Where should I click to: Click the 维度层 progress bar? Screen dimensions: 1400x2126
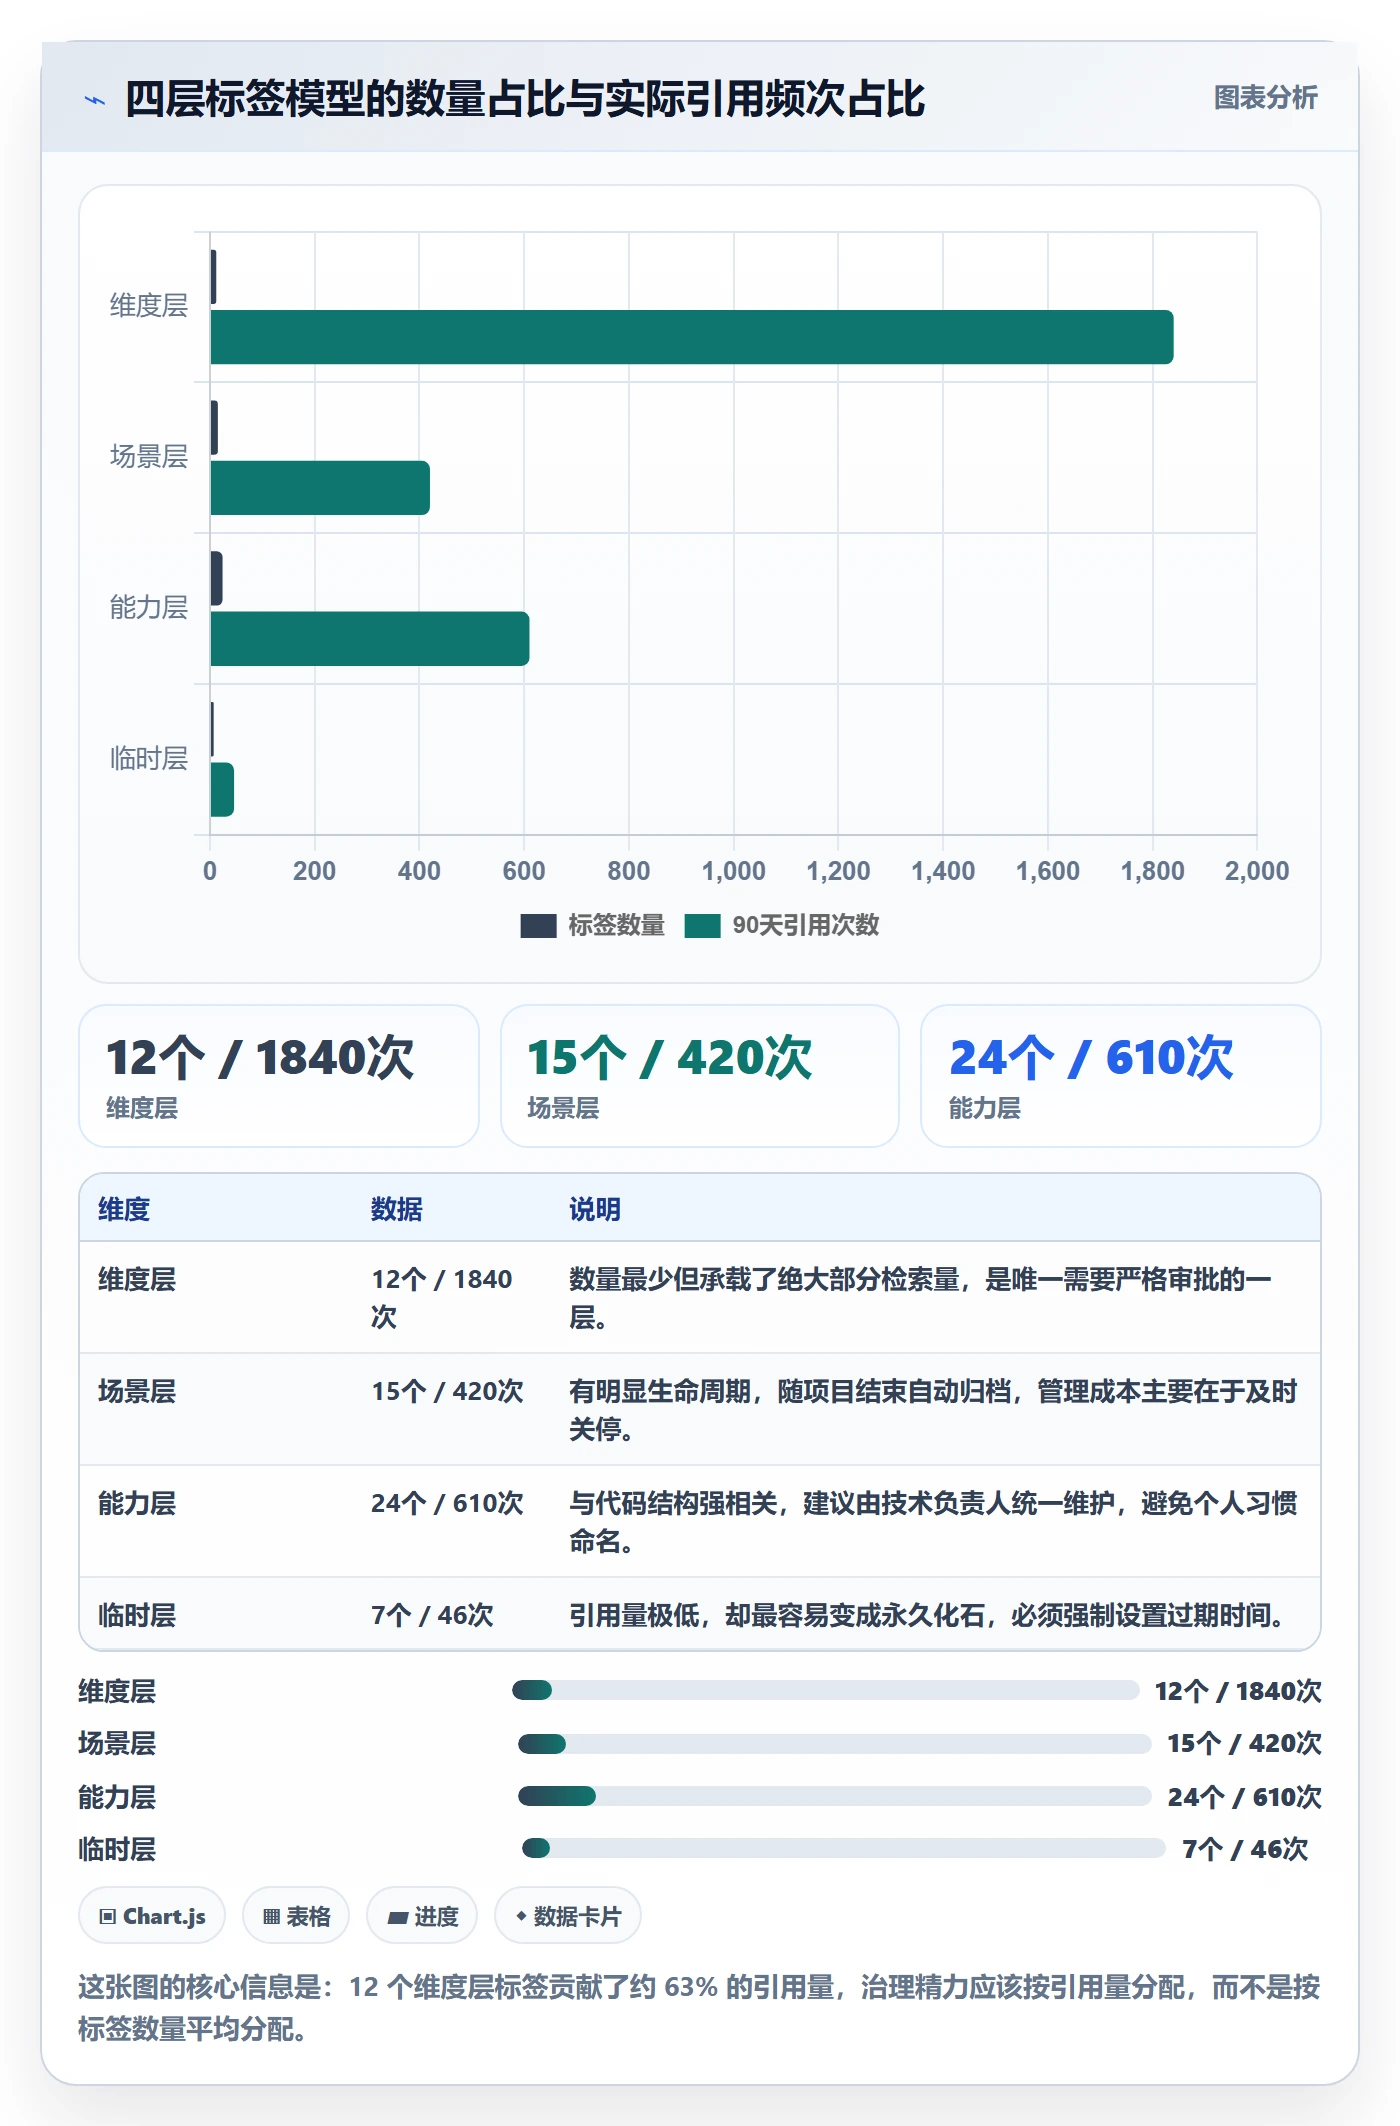click(x=826, y=1690)
